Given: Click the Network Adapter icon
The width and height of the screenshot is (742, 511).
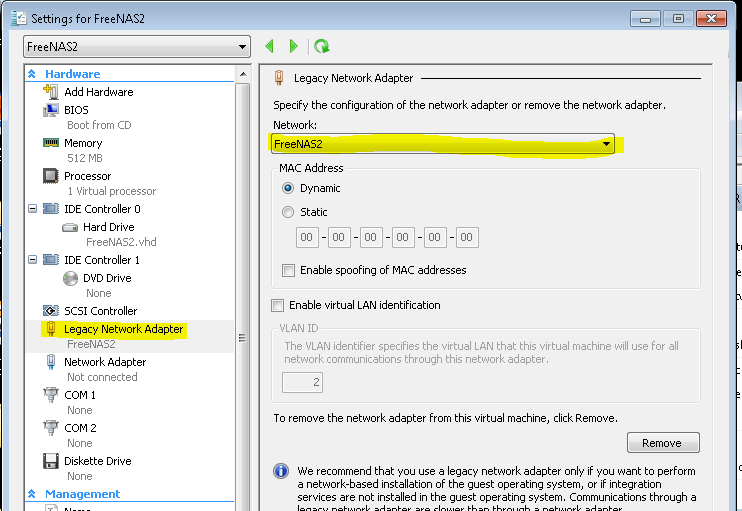Looking at the screenshot, I should click(51, 362).
